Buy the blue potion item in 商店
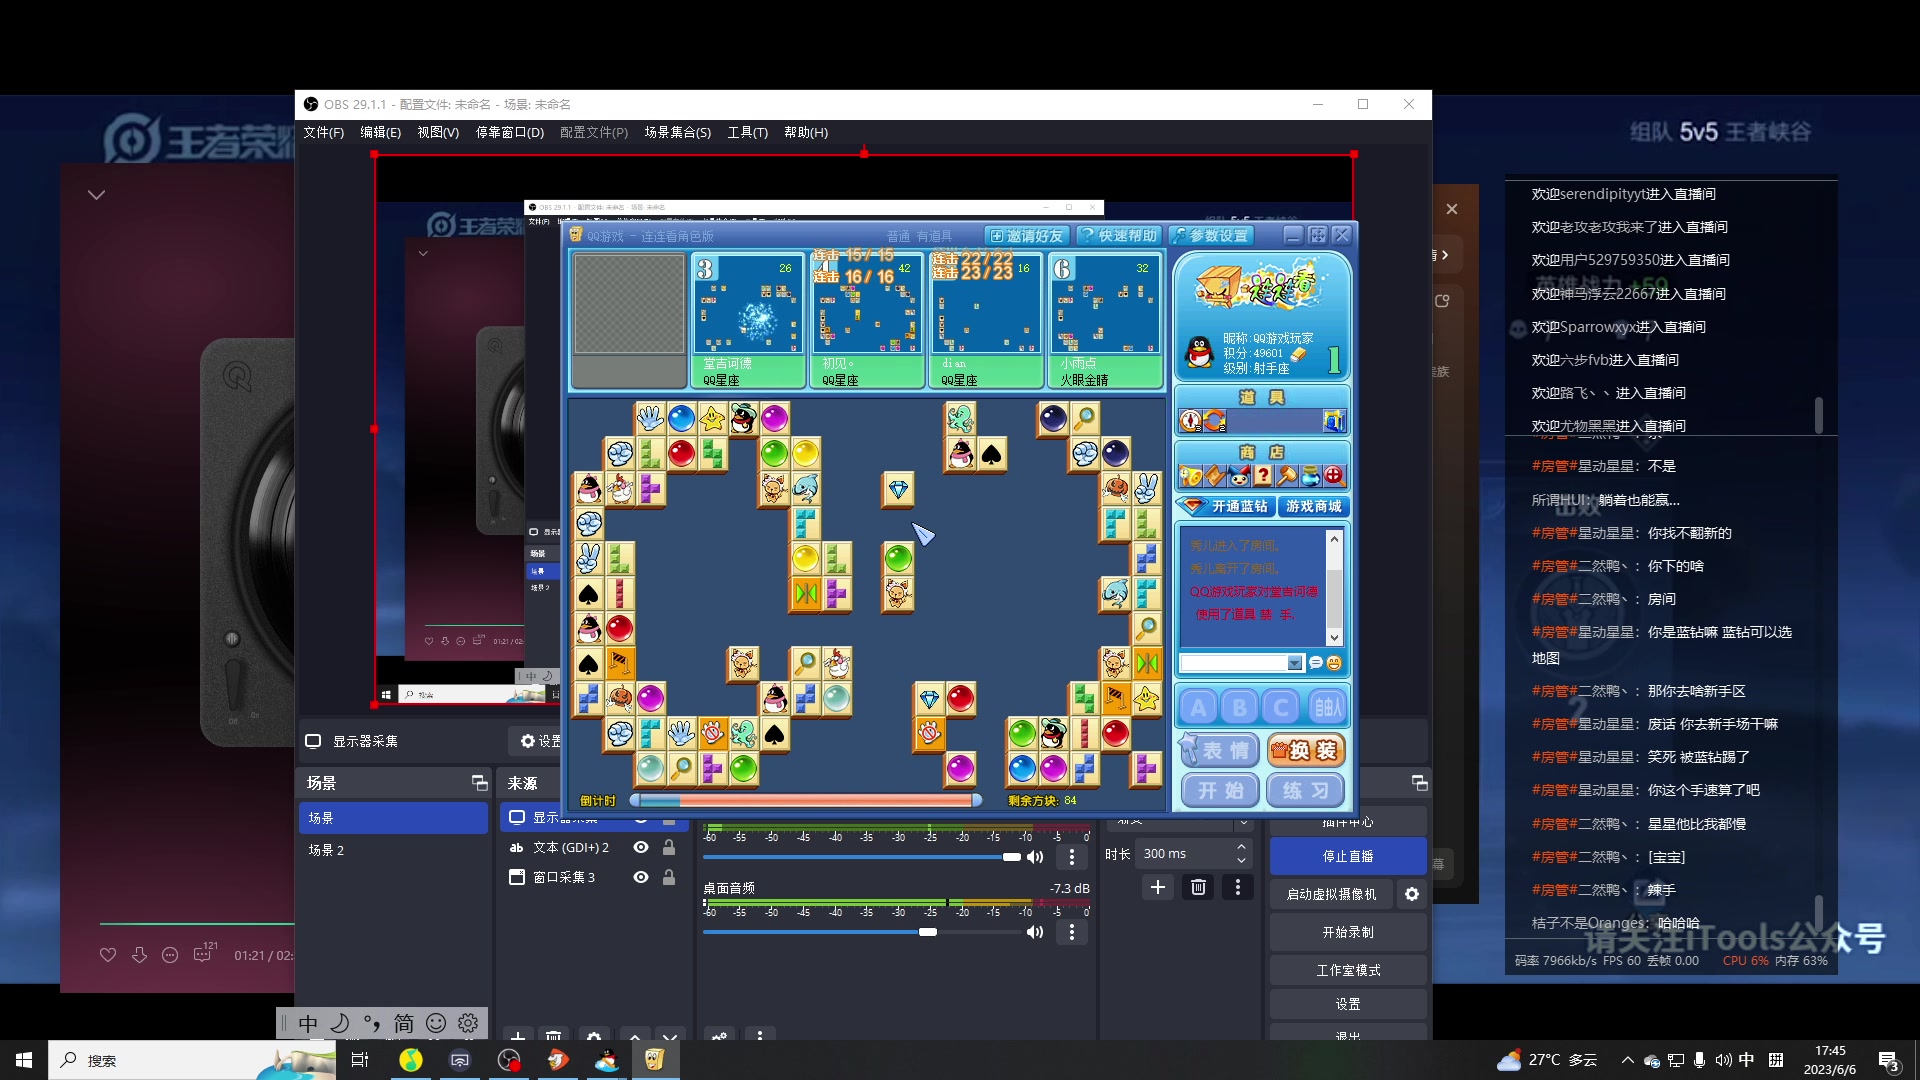 pos(1310,476)
